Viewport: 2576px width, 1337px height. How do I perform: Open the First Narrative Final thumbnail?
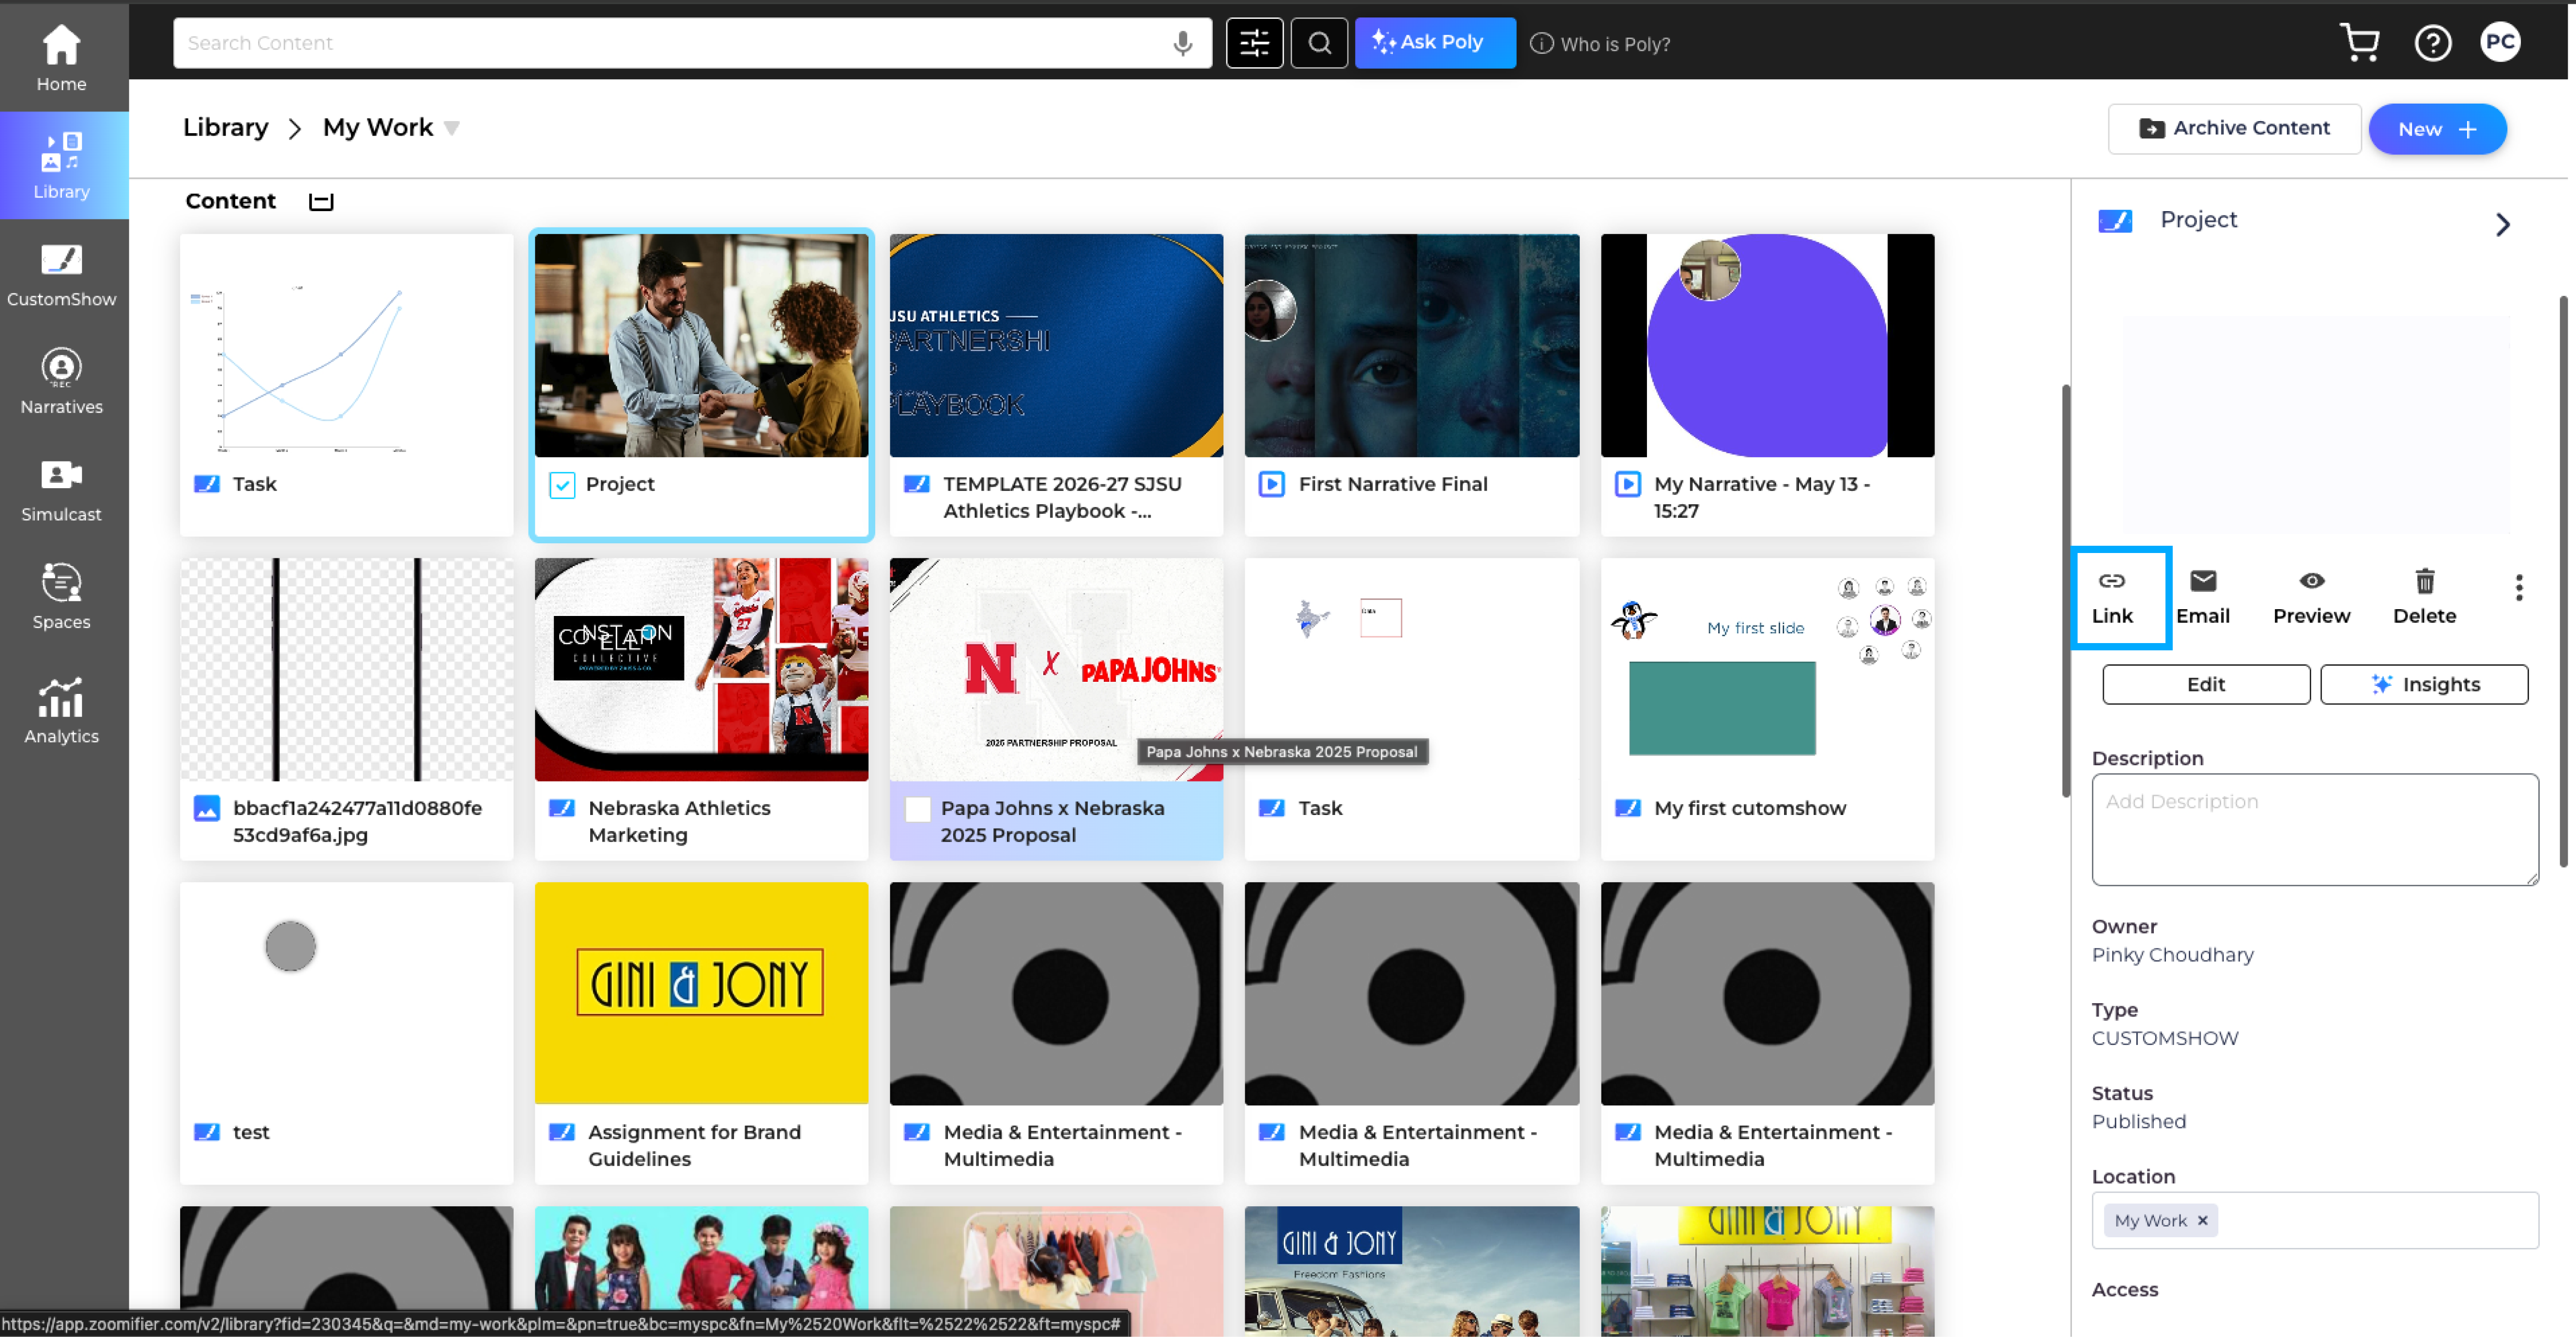[1411, 346]
